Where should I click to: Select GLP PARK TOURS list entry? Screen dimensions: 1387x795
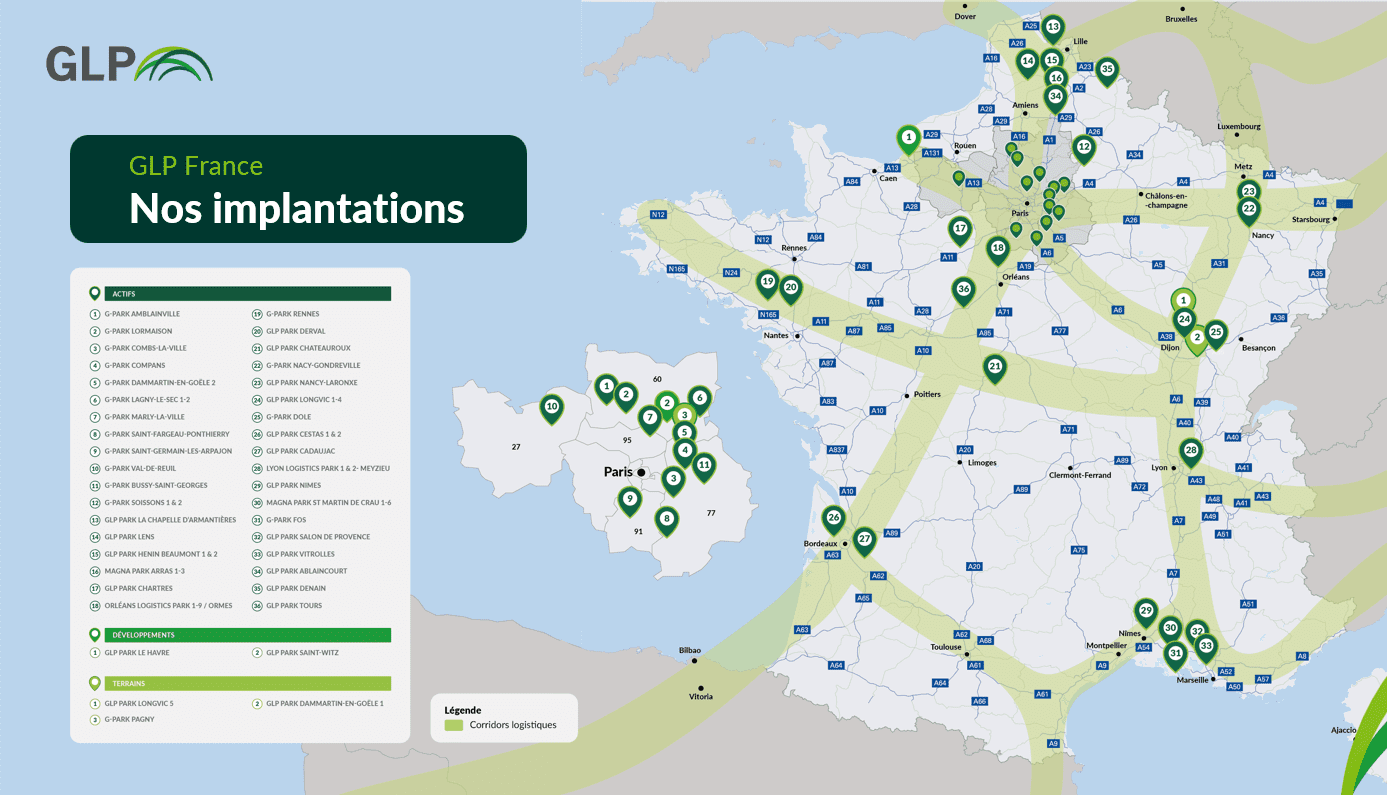293,606
